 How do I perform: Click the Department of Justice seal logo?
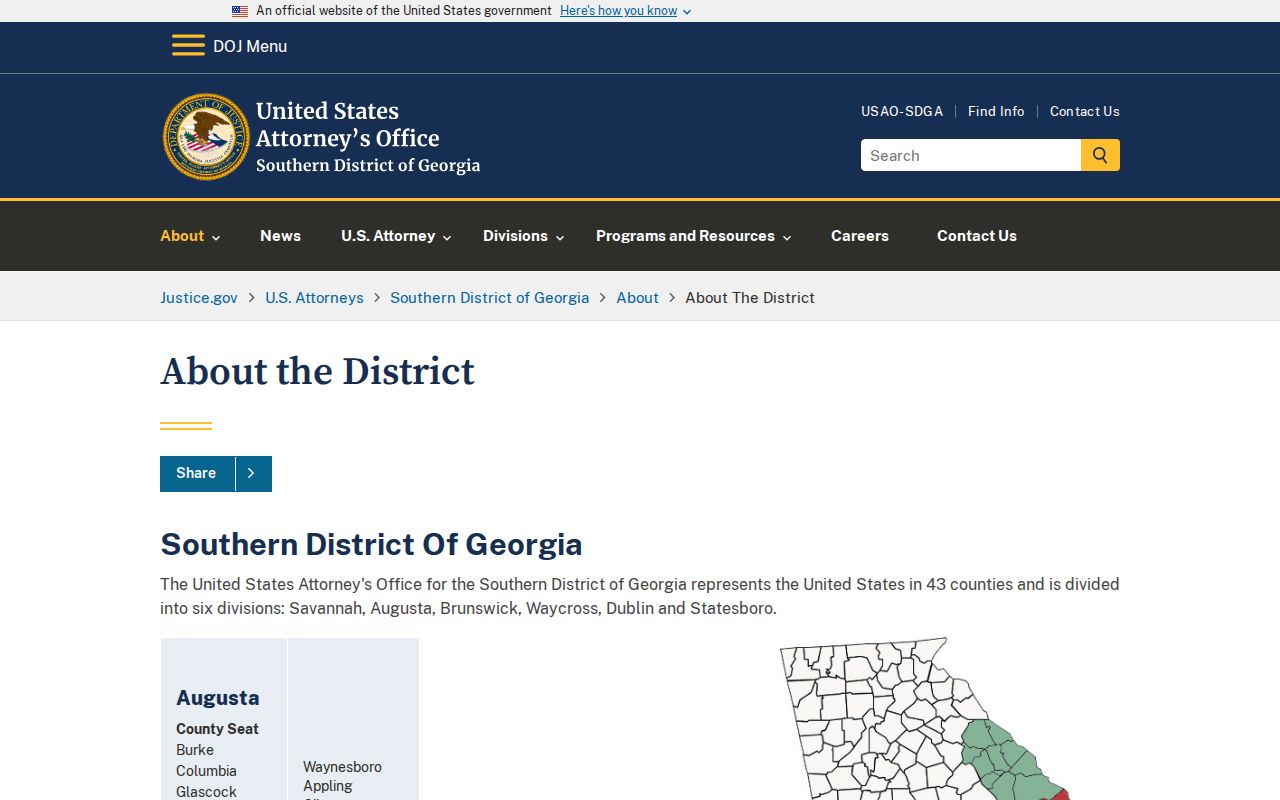click(x=206, y=137)
